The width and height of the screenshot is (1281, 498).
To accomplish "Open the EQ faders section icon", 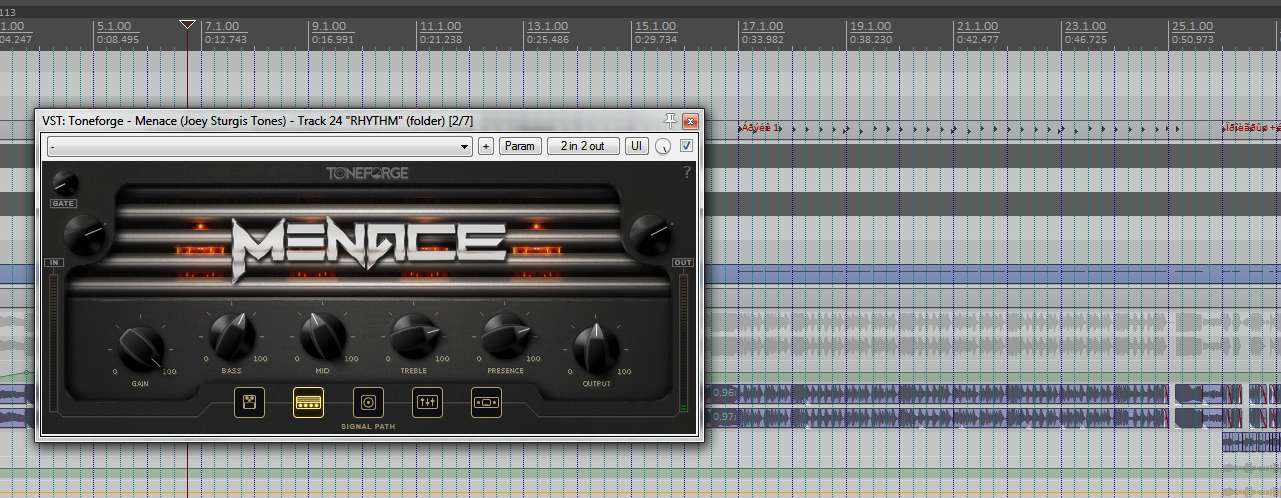I will tap(427, 402).
